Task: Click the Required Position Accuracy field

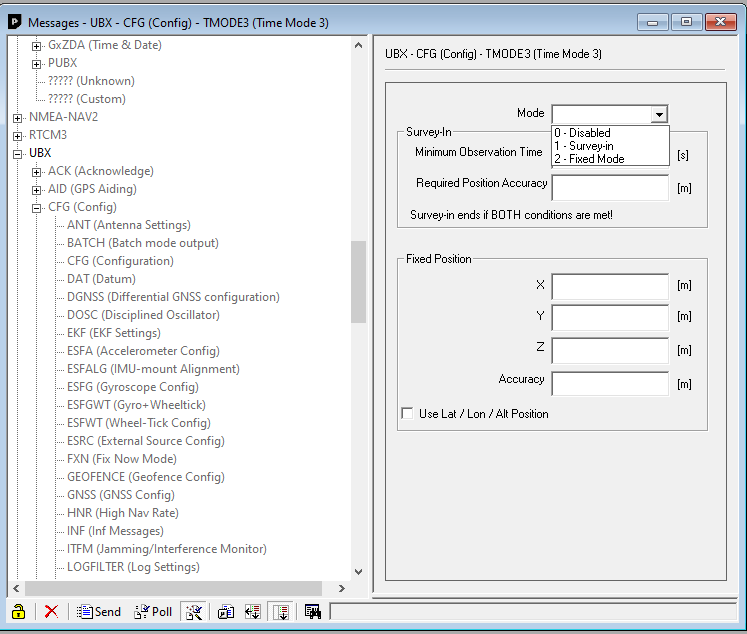Action: click(609, 187)
